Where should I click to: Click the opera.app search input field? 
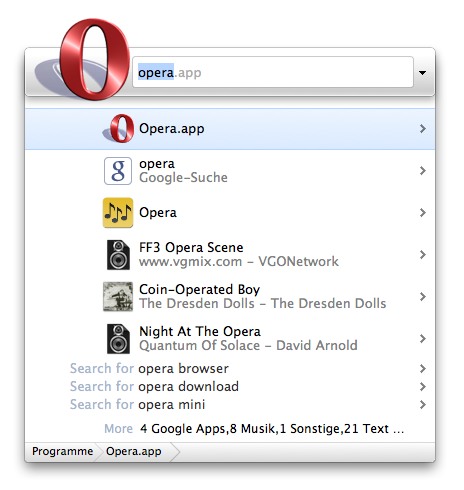click(x=273, y=72)
